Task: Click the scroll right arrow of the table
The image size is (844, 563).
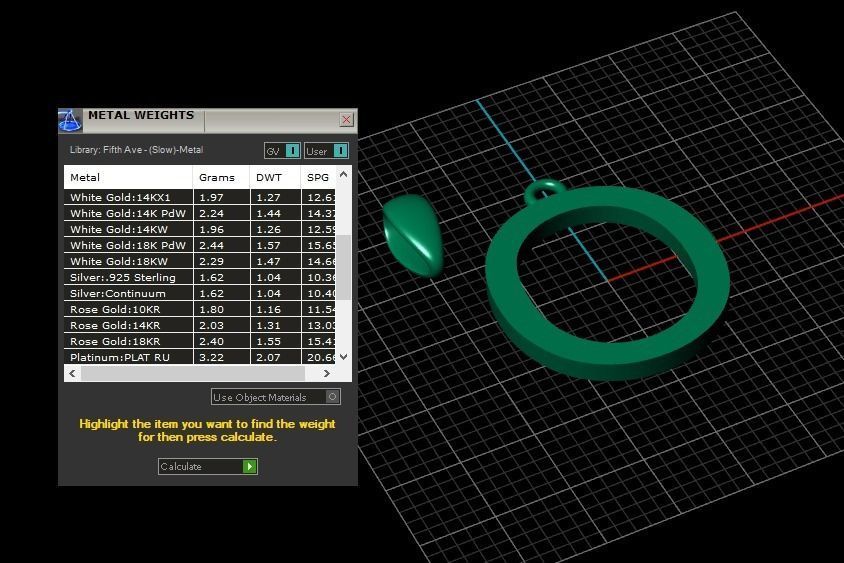Action: [326, 373]
